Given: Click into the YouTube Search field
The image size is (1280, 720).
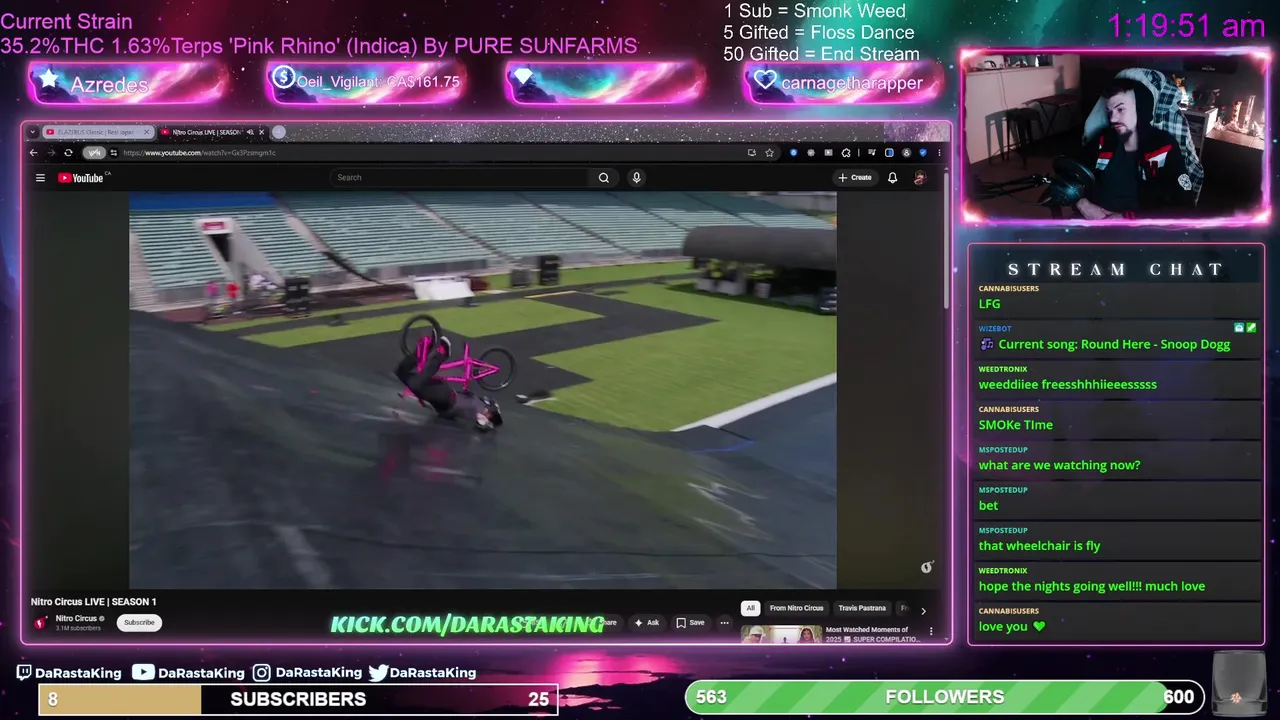Looking at the screenshot, I should [x=462, y=178].
